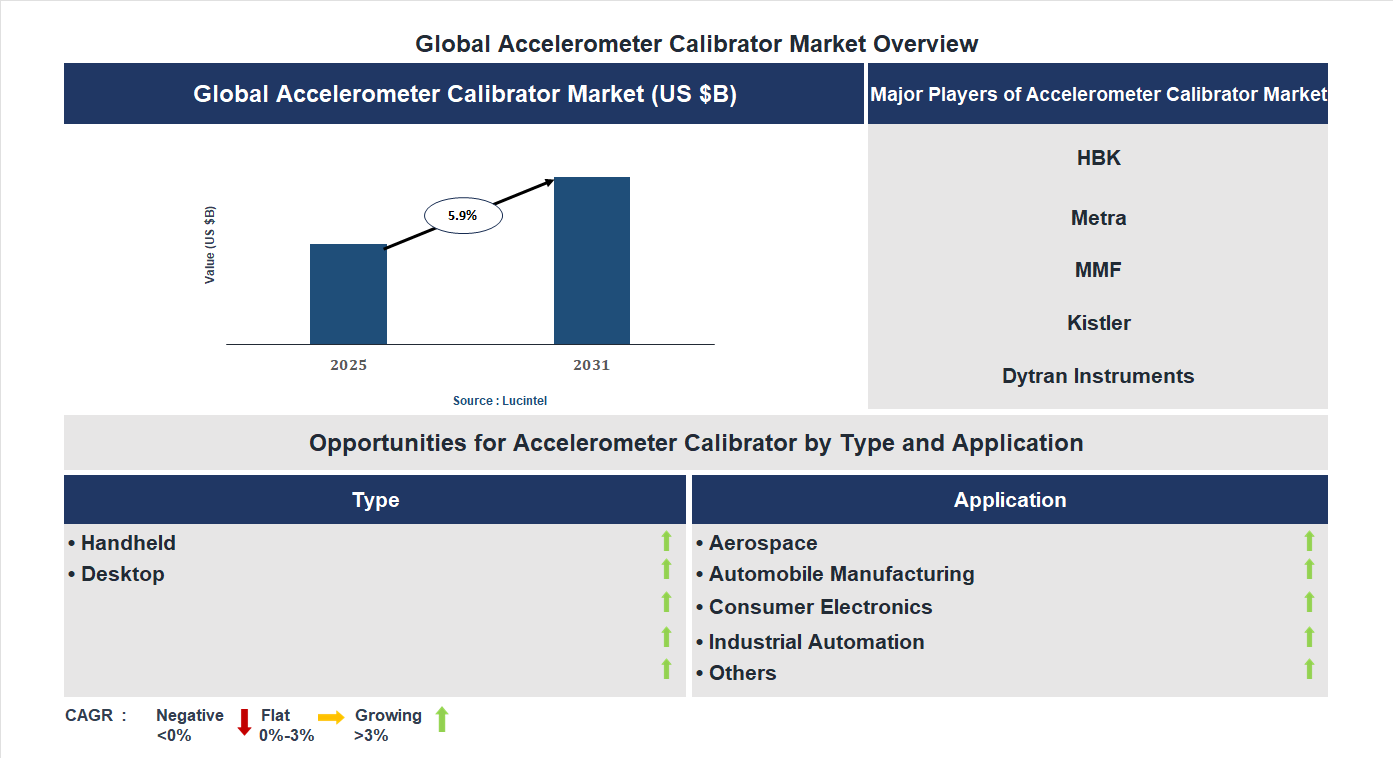Screen dimensions: 1393x758
Task: Click the green arrow next to Aerospace
Action: pos(1309,541)
